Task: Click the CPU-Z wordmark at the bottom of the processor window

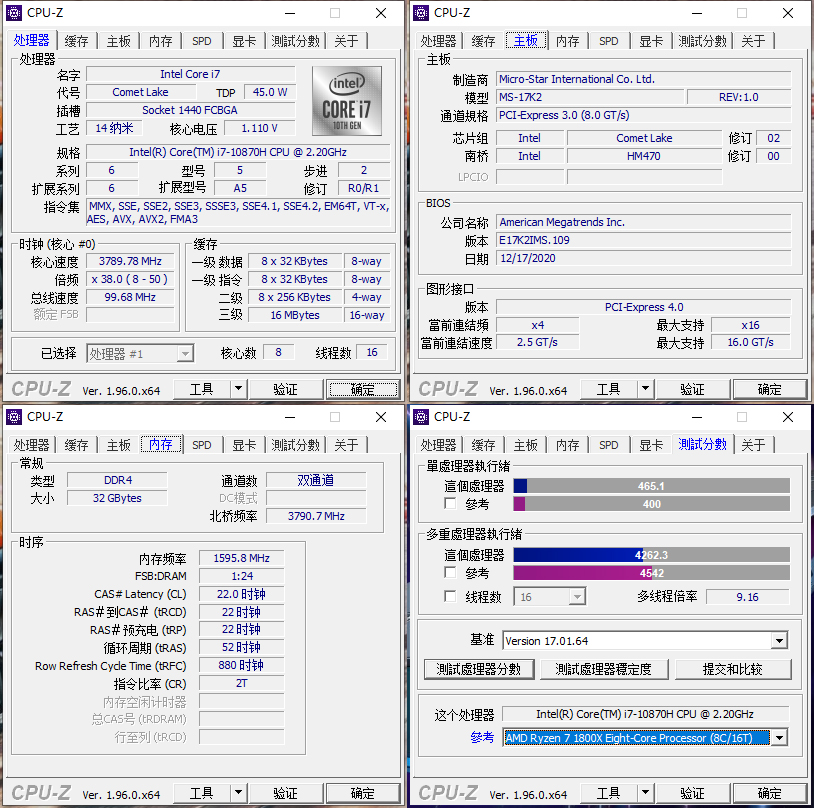Action: pos(40,389)
